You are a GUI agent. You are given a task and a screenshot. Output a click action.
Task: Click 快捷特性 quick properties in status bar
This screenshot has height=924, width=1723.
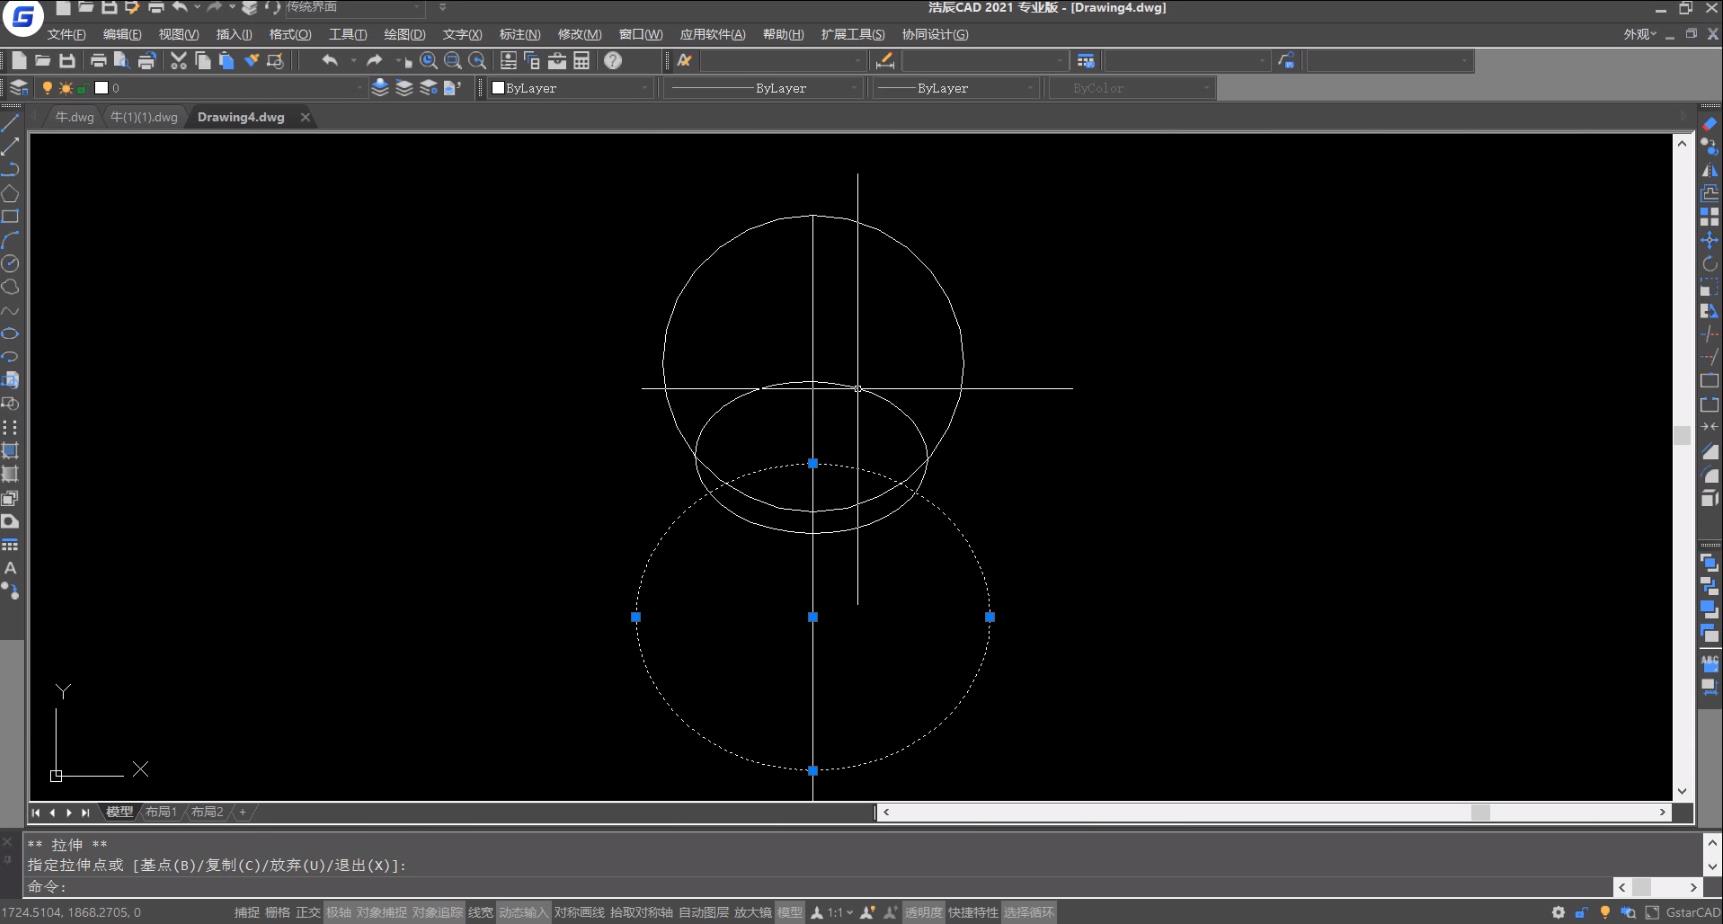(973, 912)
